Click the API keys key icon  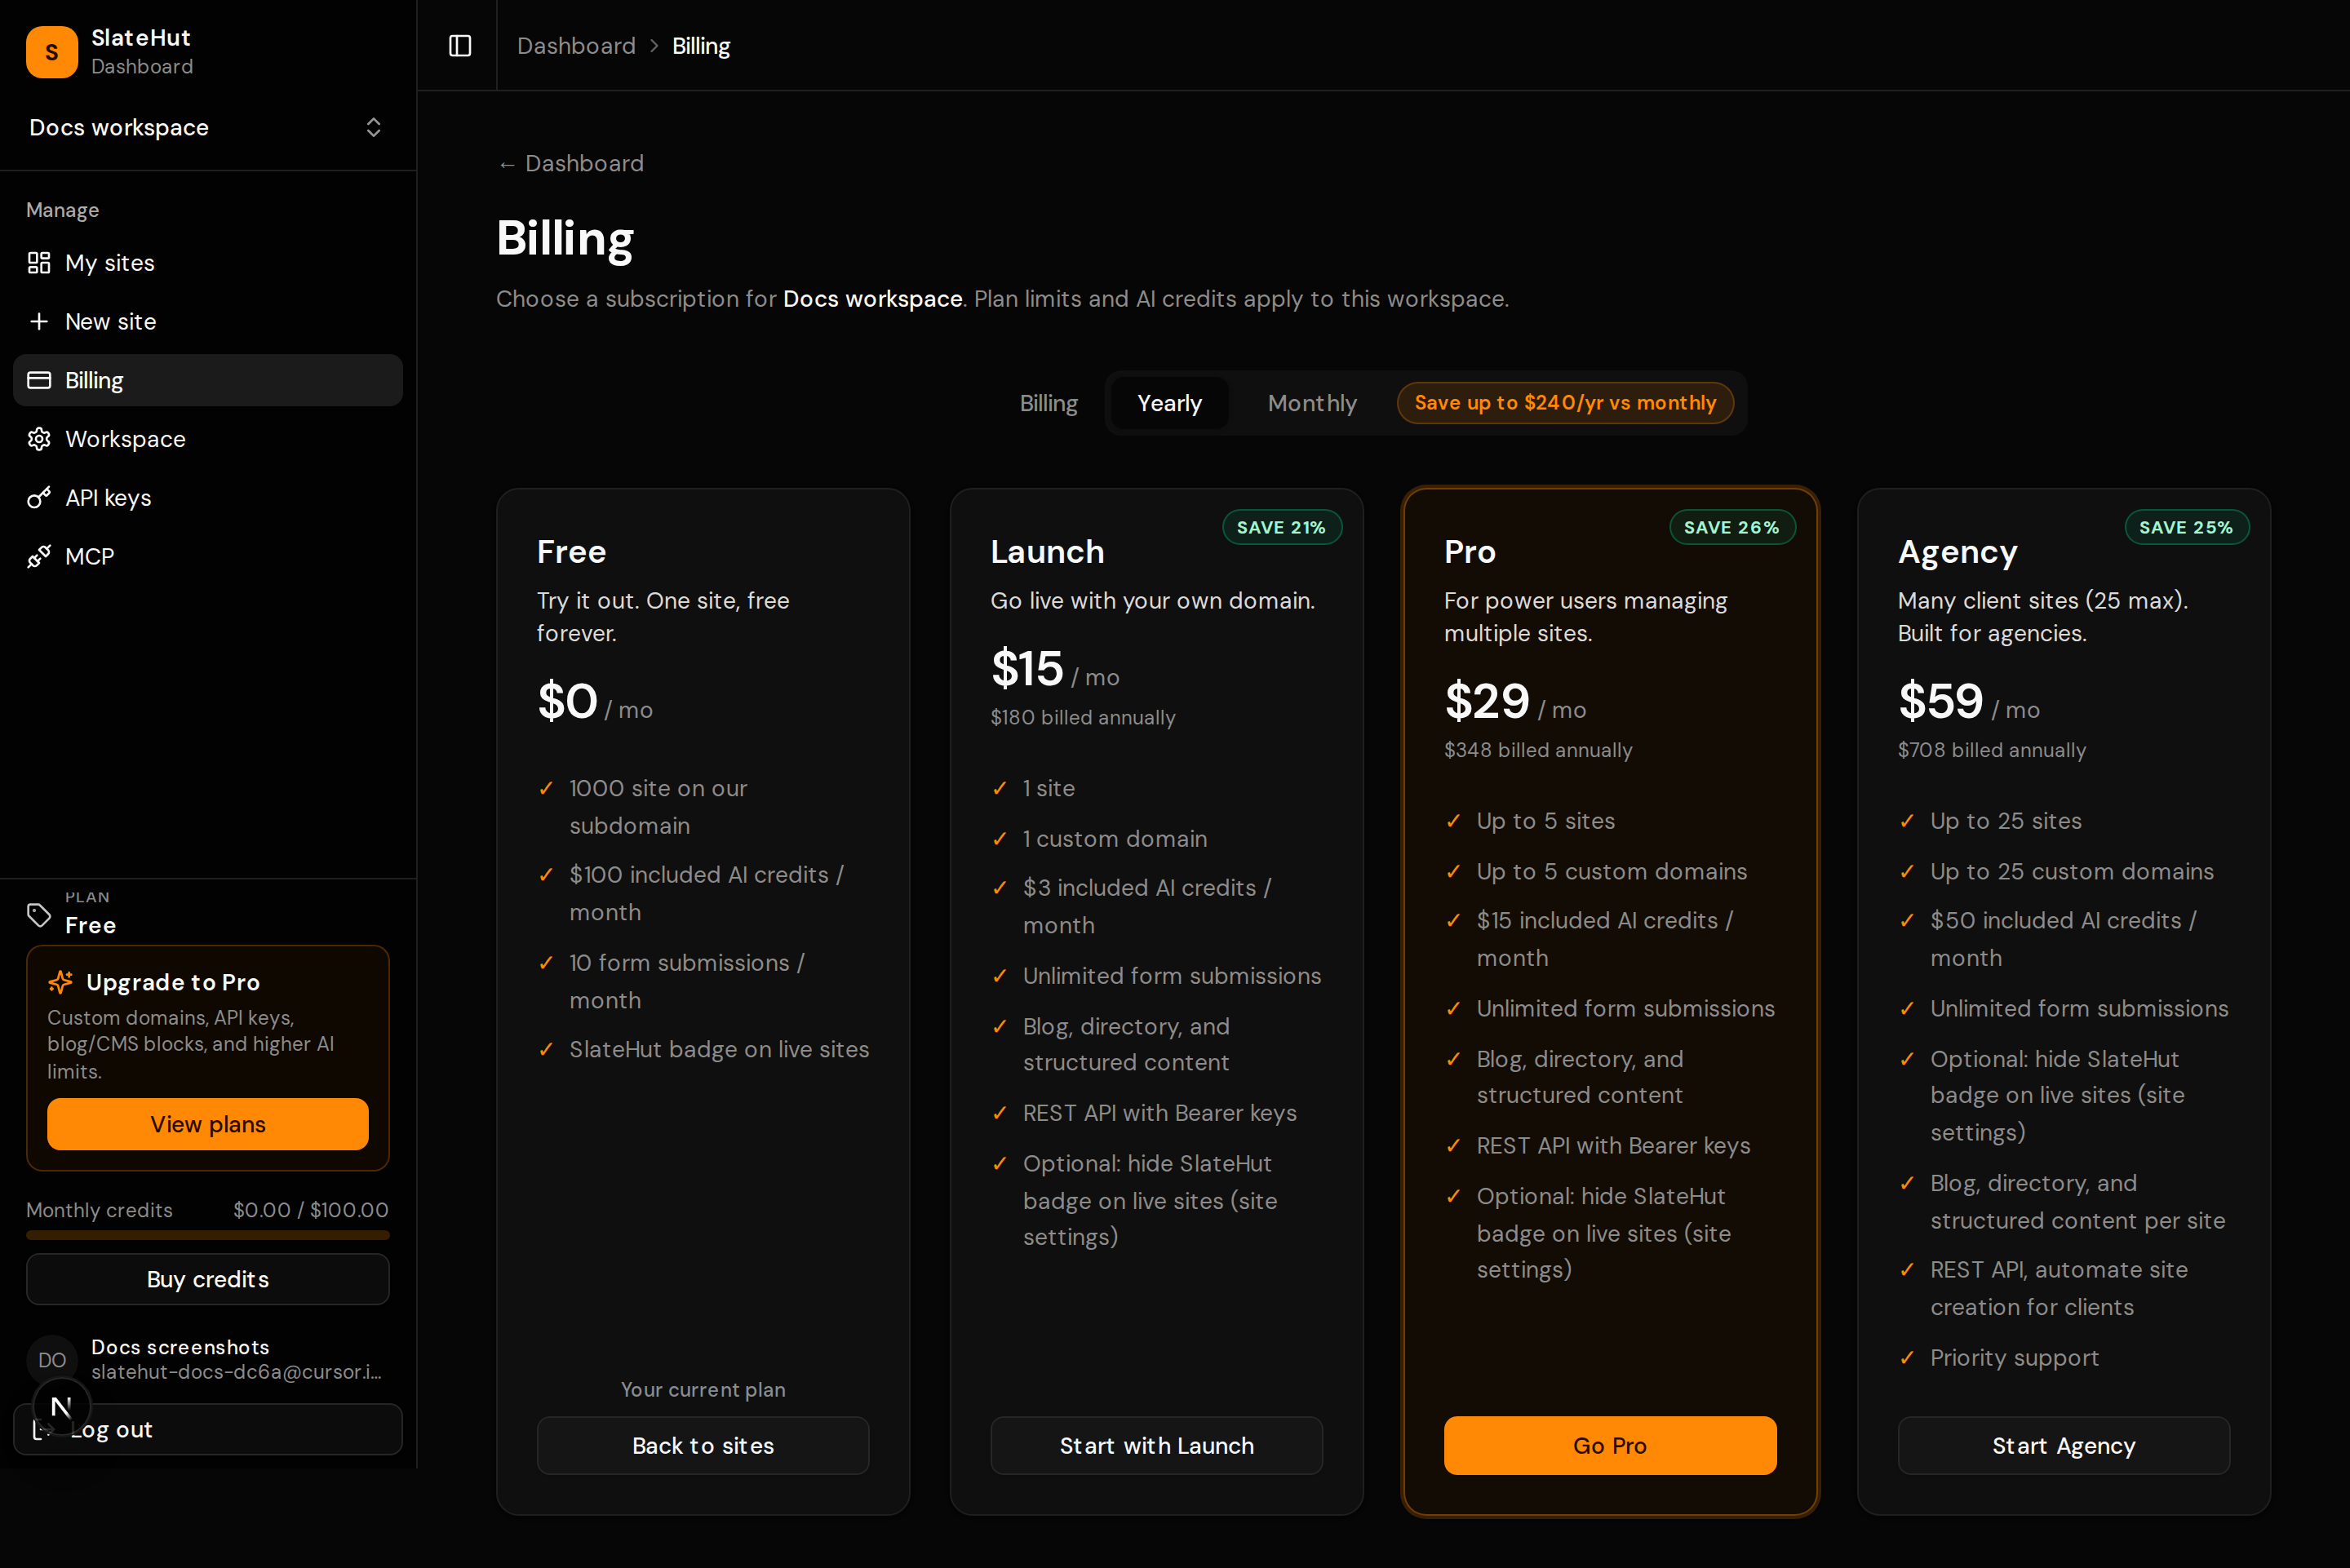point(39,497)
